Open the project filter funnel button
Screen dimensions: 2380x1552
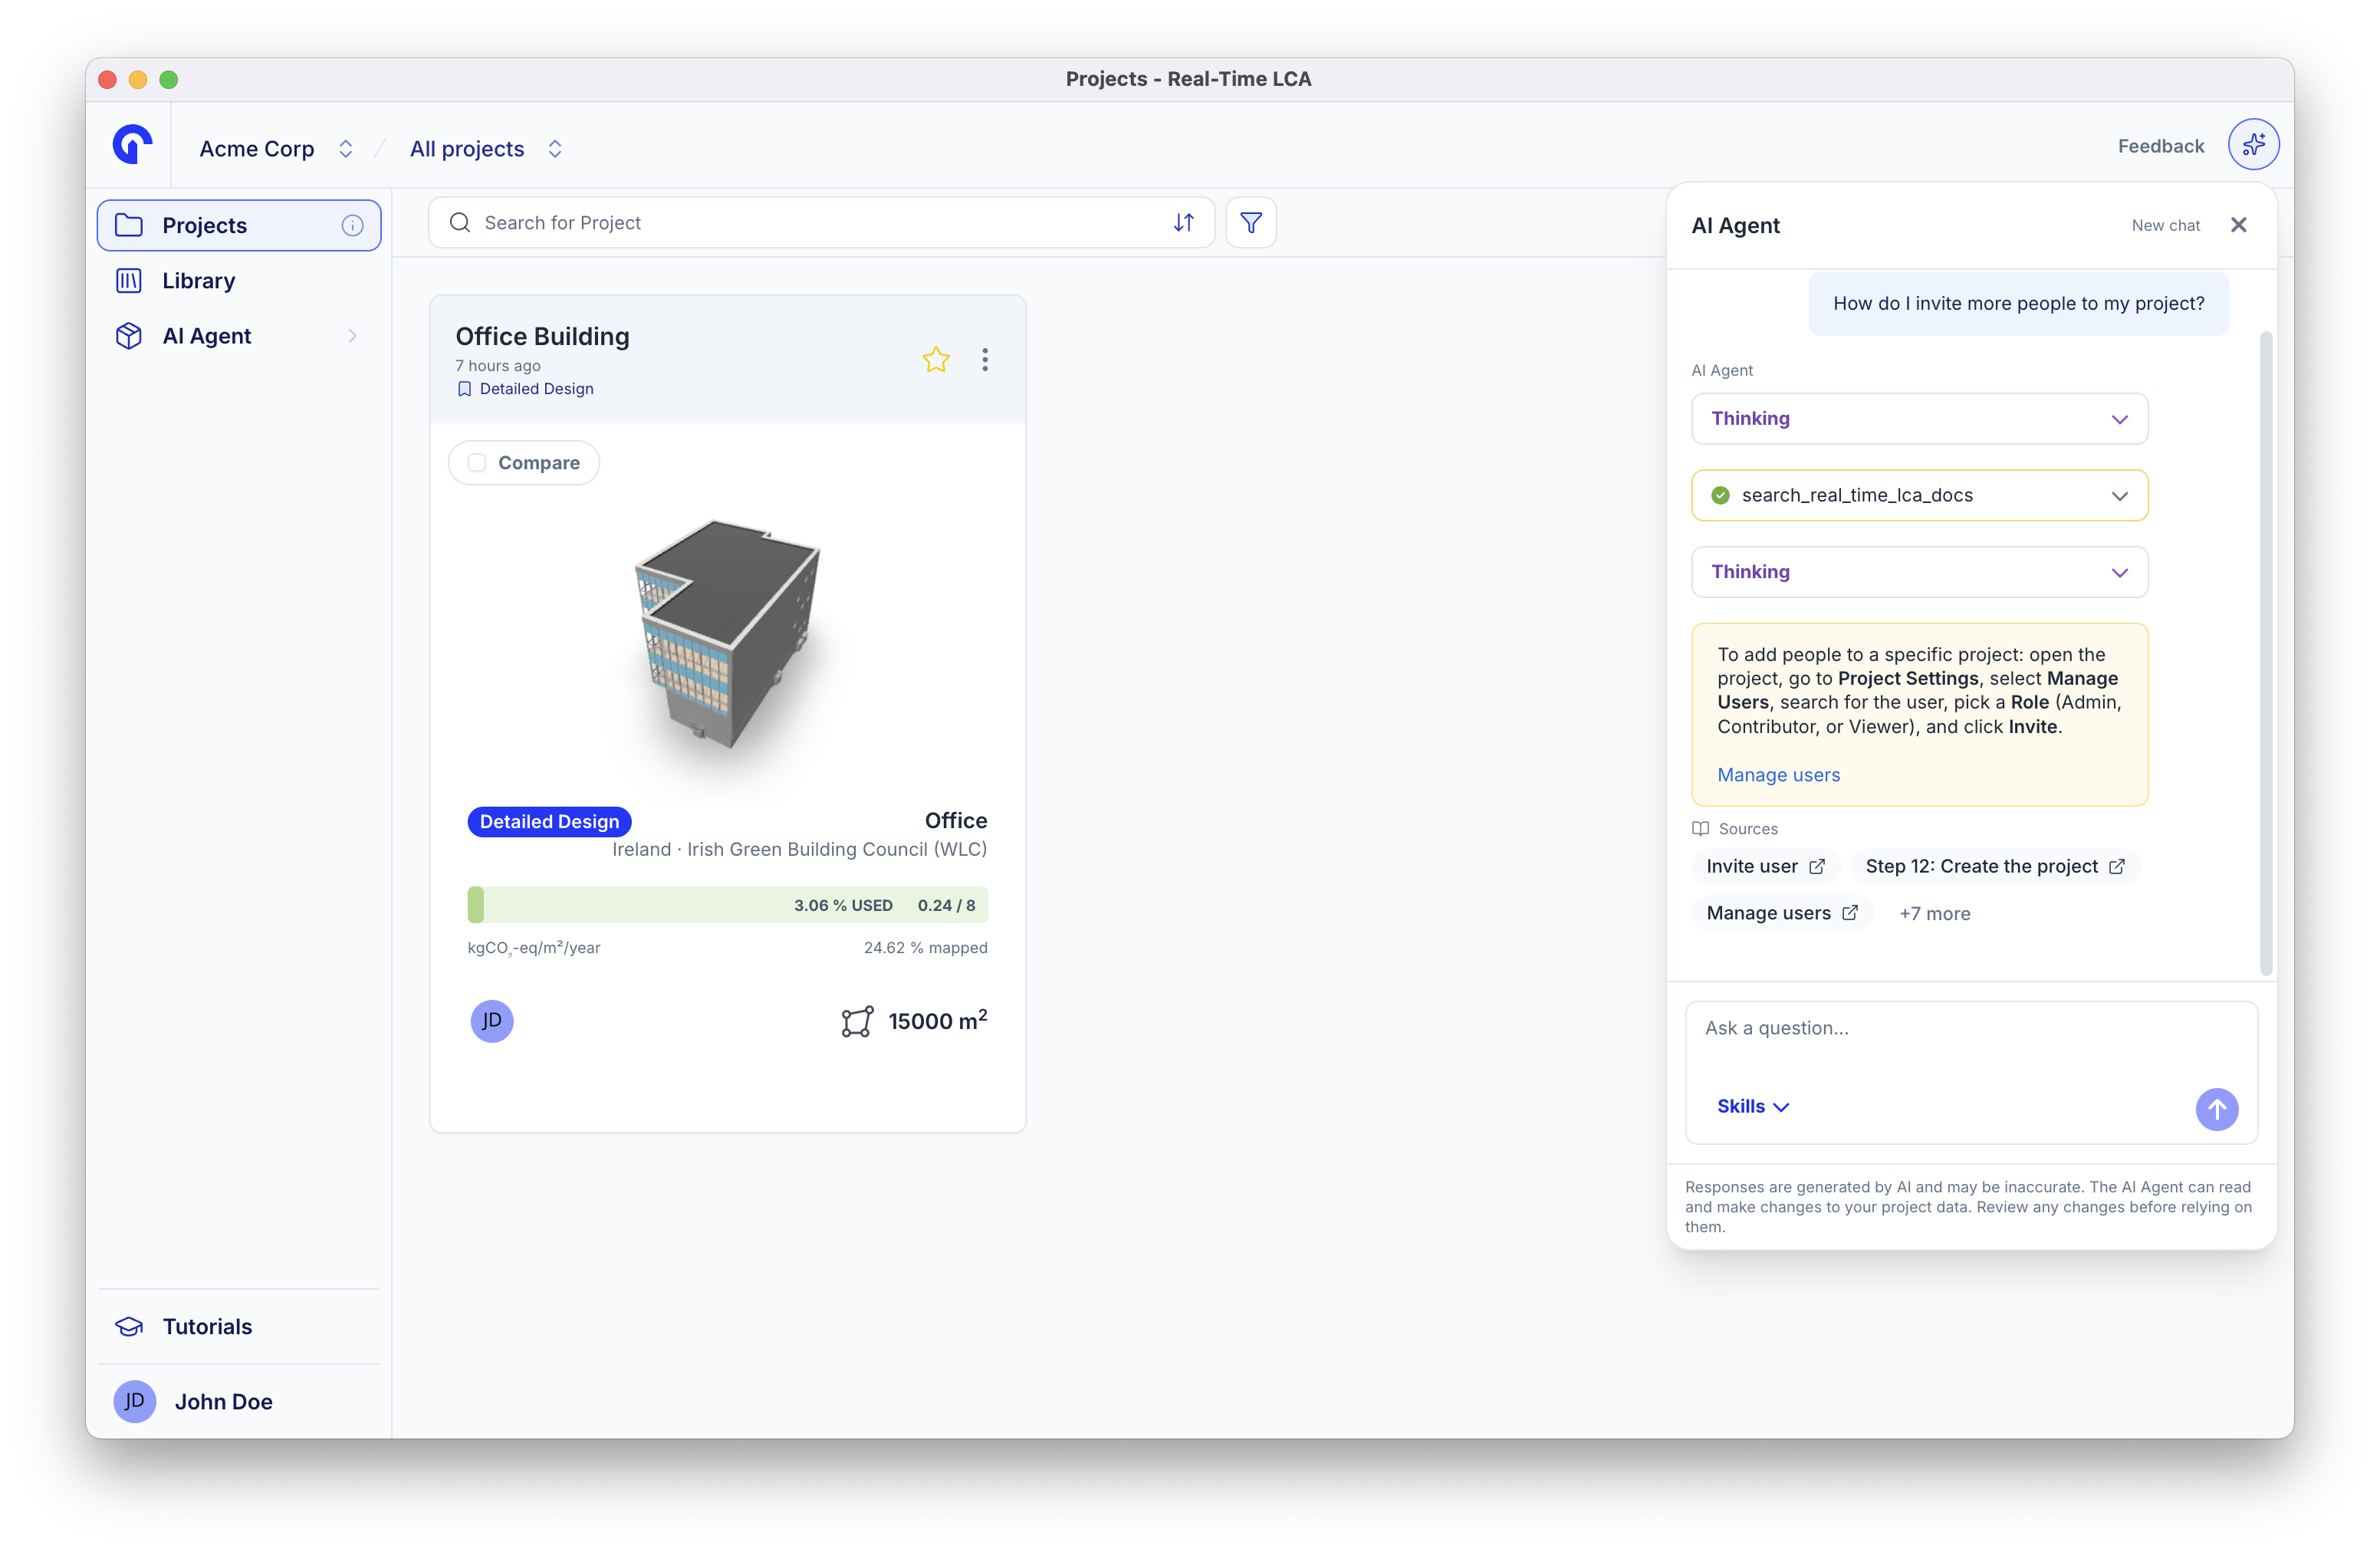[x=1250, y=222]
